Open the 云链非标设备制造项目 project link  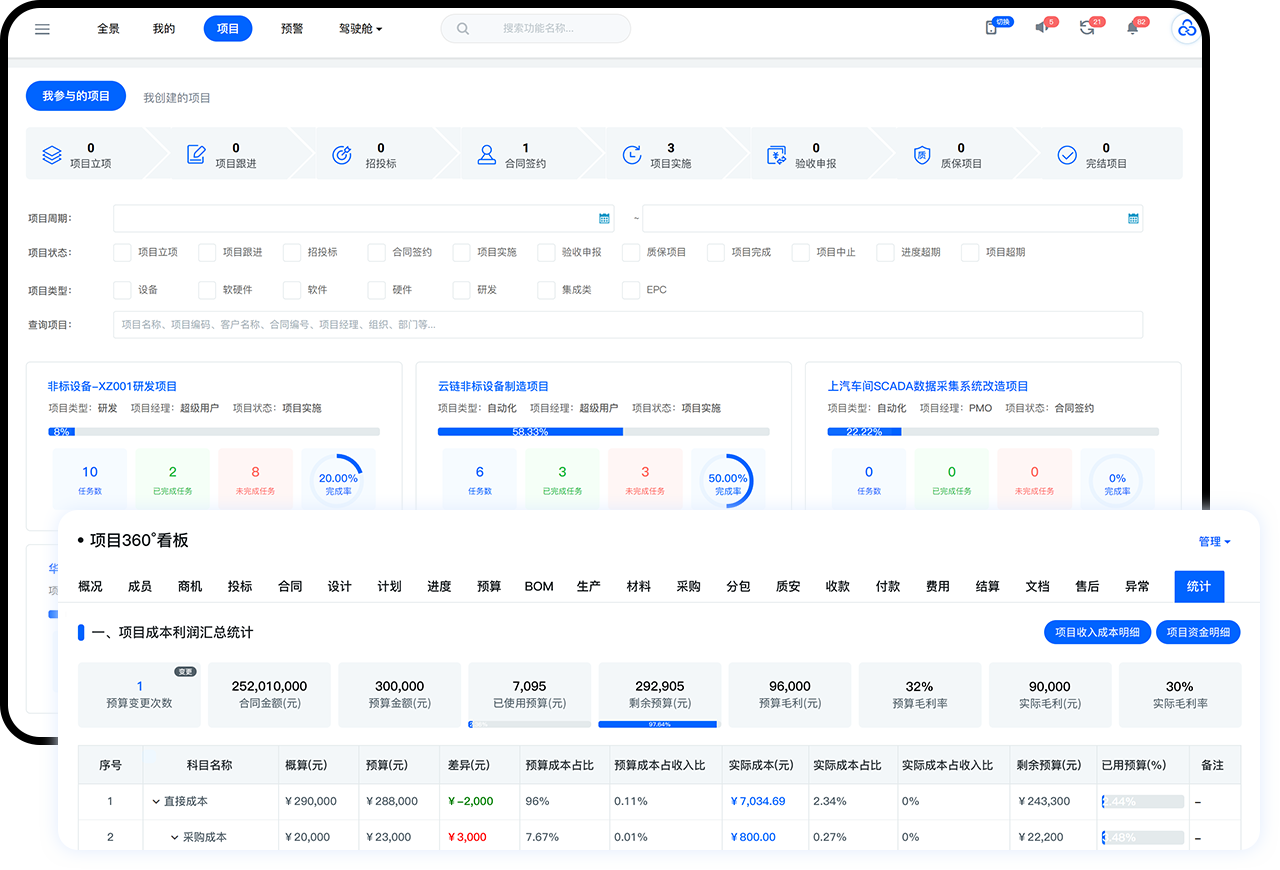[x=493, y=386]
